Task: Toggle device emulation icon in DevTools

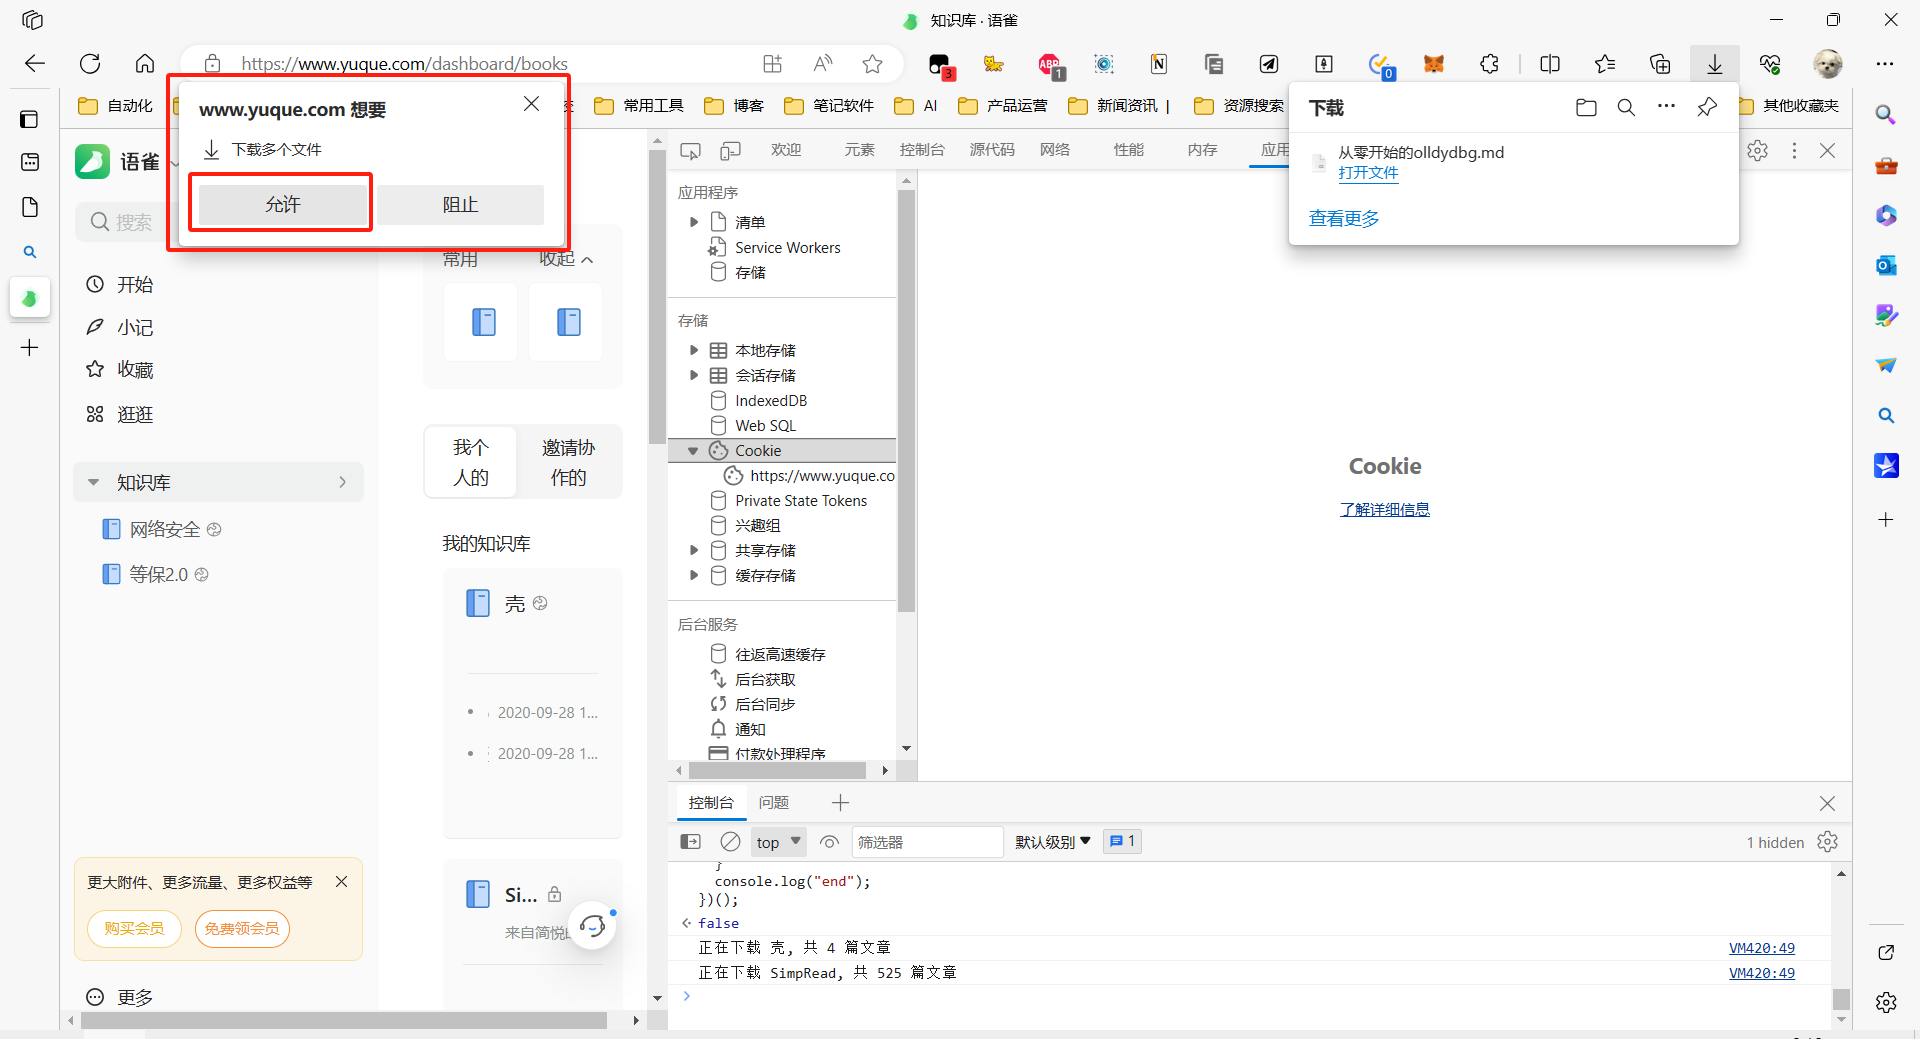Action: pos(731,150)
